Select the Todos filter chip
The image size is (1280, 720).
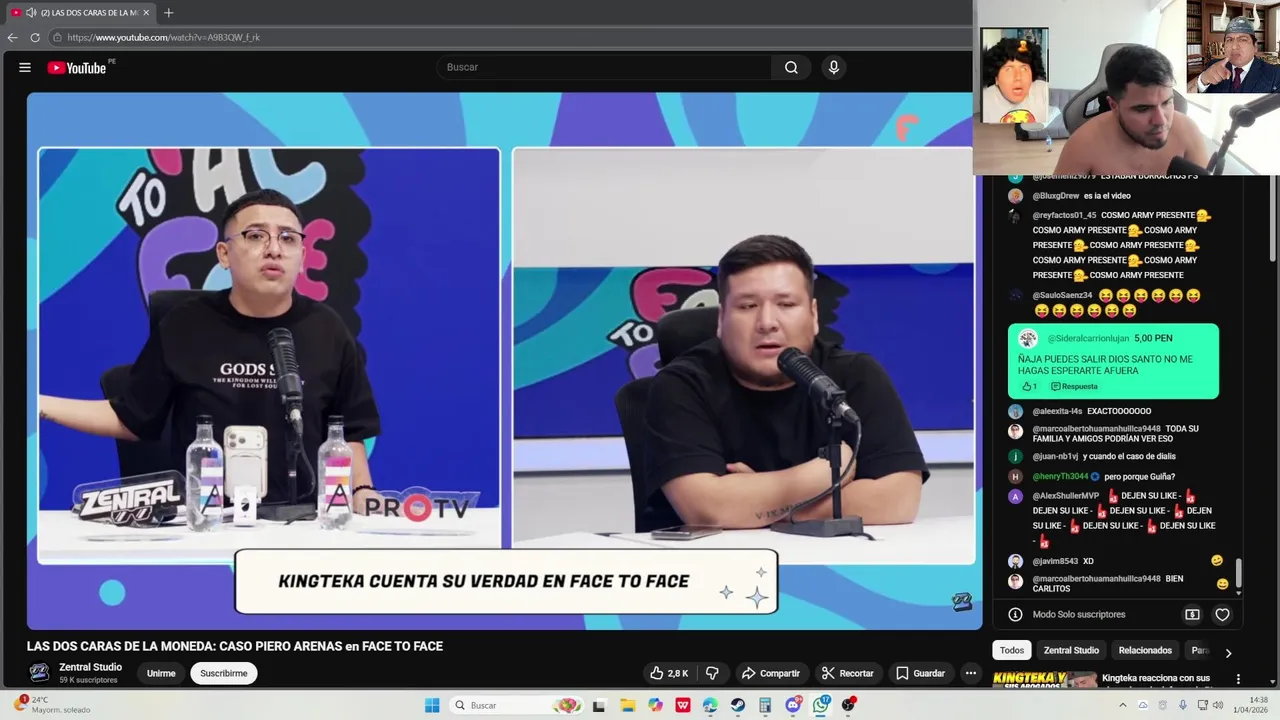[x=1012, y=650]
